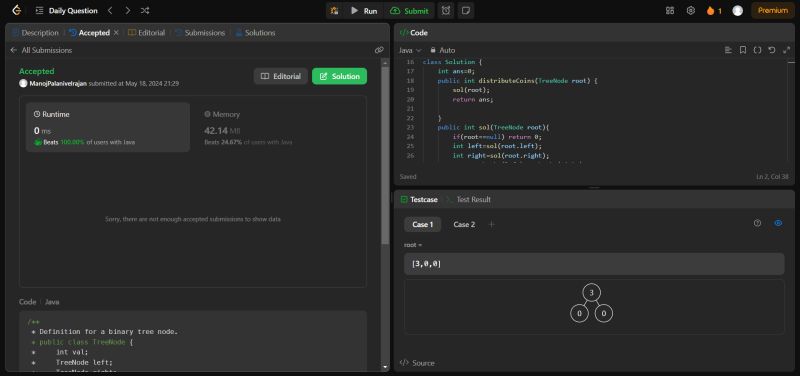Pick a random question with shuffle icon

pyautogui.click(x=145, y=10)
